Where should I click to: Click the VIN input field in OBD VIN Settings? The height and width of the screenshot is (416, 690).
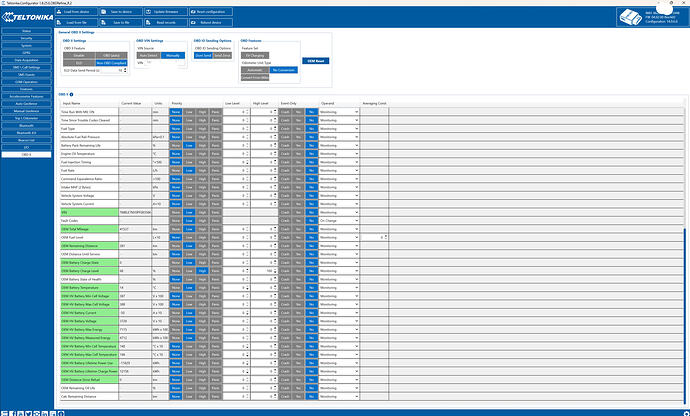[165, 63]
